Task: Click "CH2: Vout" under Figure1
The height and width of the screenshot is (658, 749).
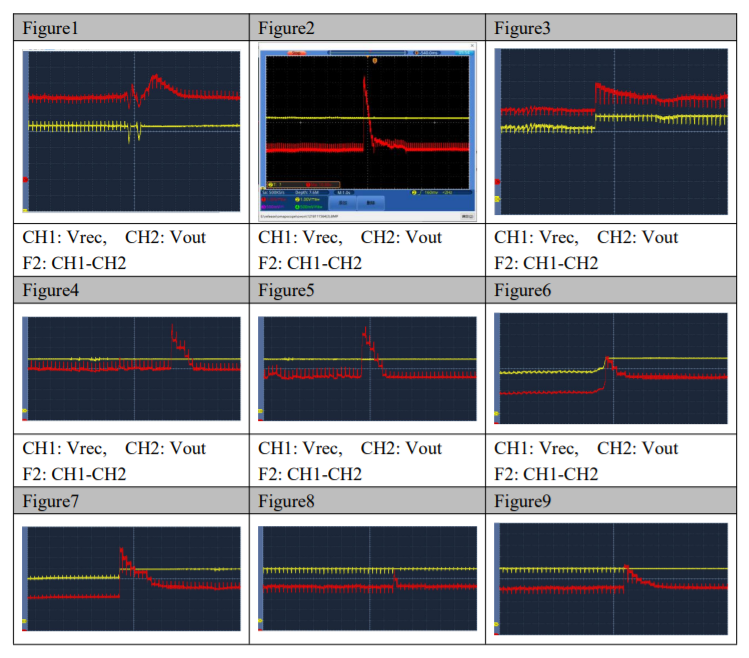Action: 165,237
